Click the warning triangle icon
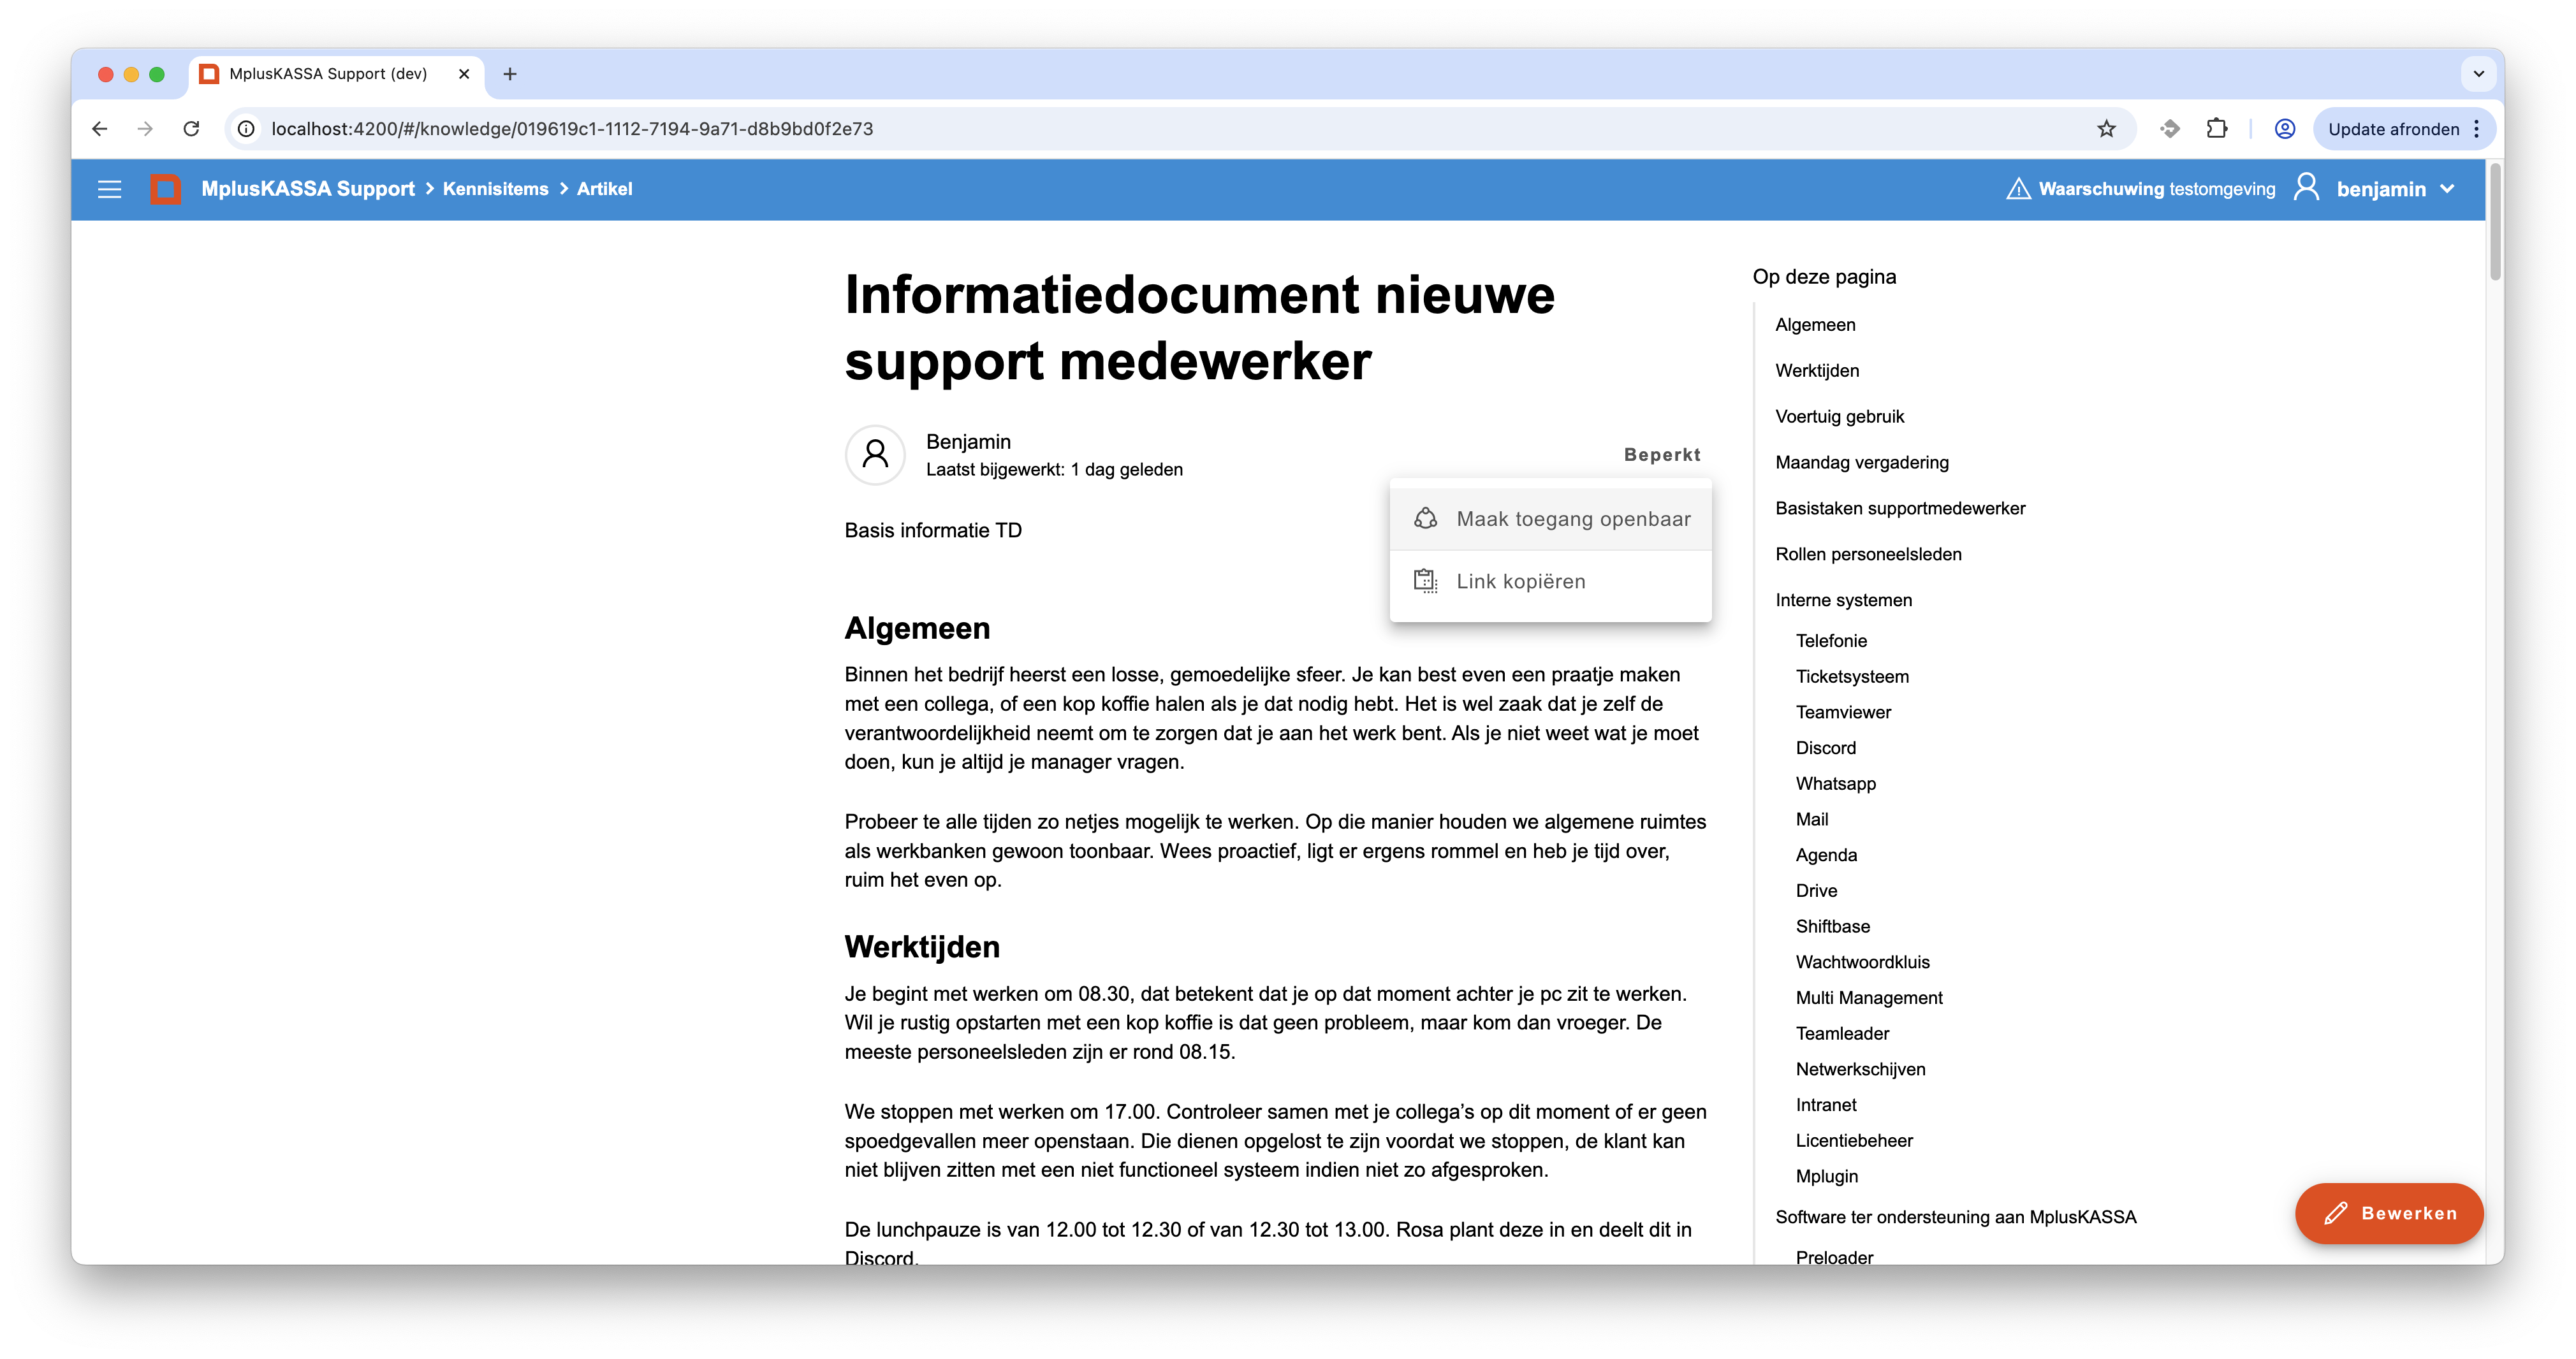This screenshot has width=2576, height=1359. tap(2018, 189)
